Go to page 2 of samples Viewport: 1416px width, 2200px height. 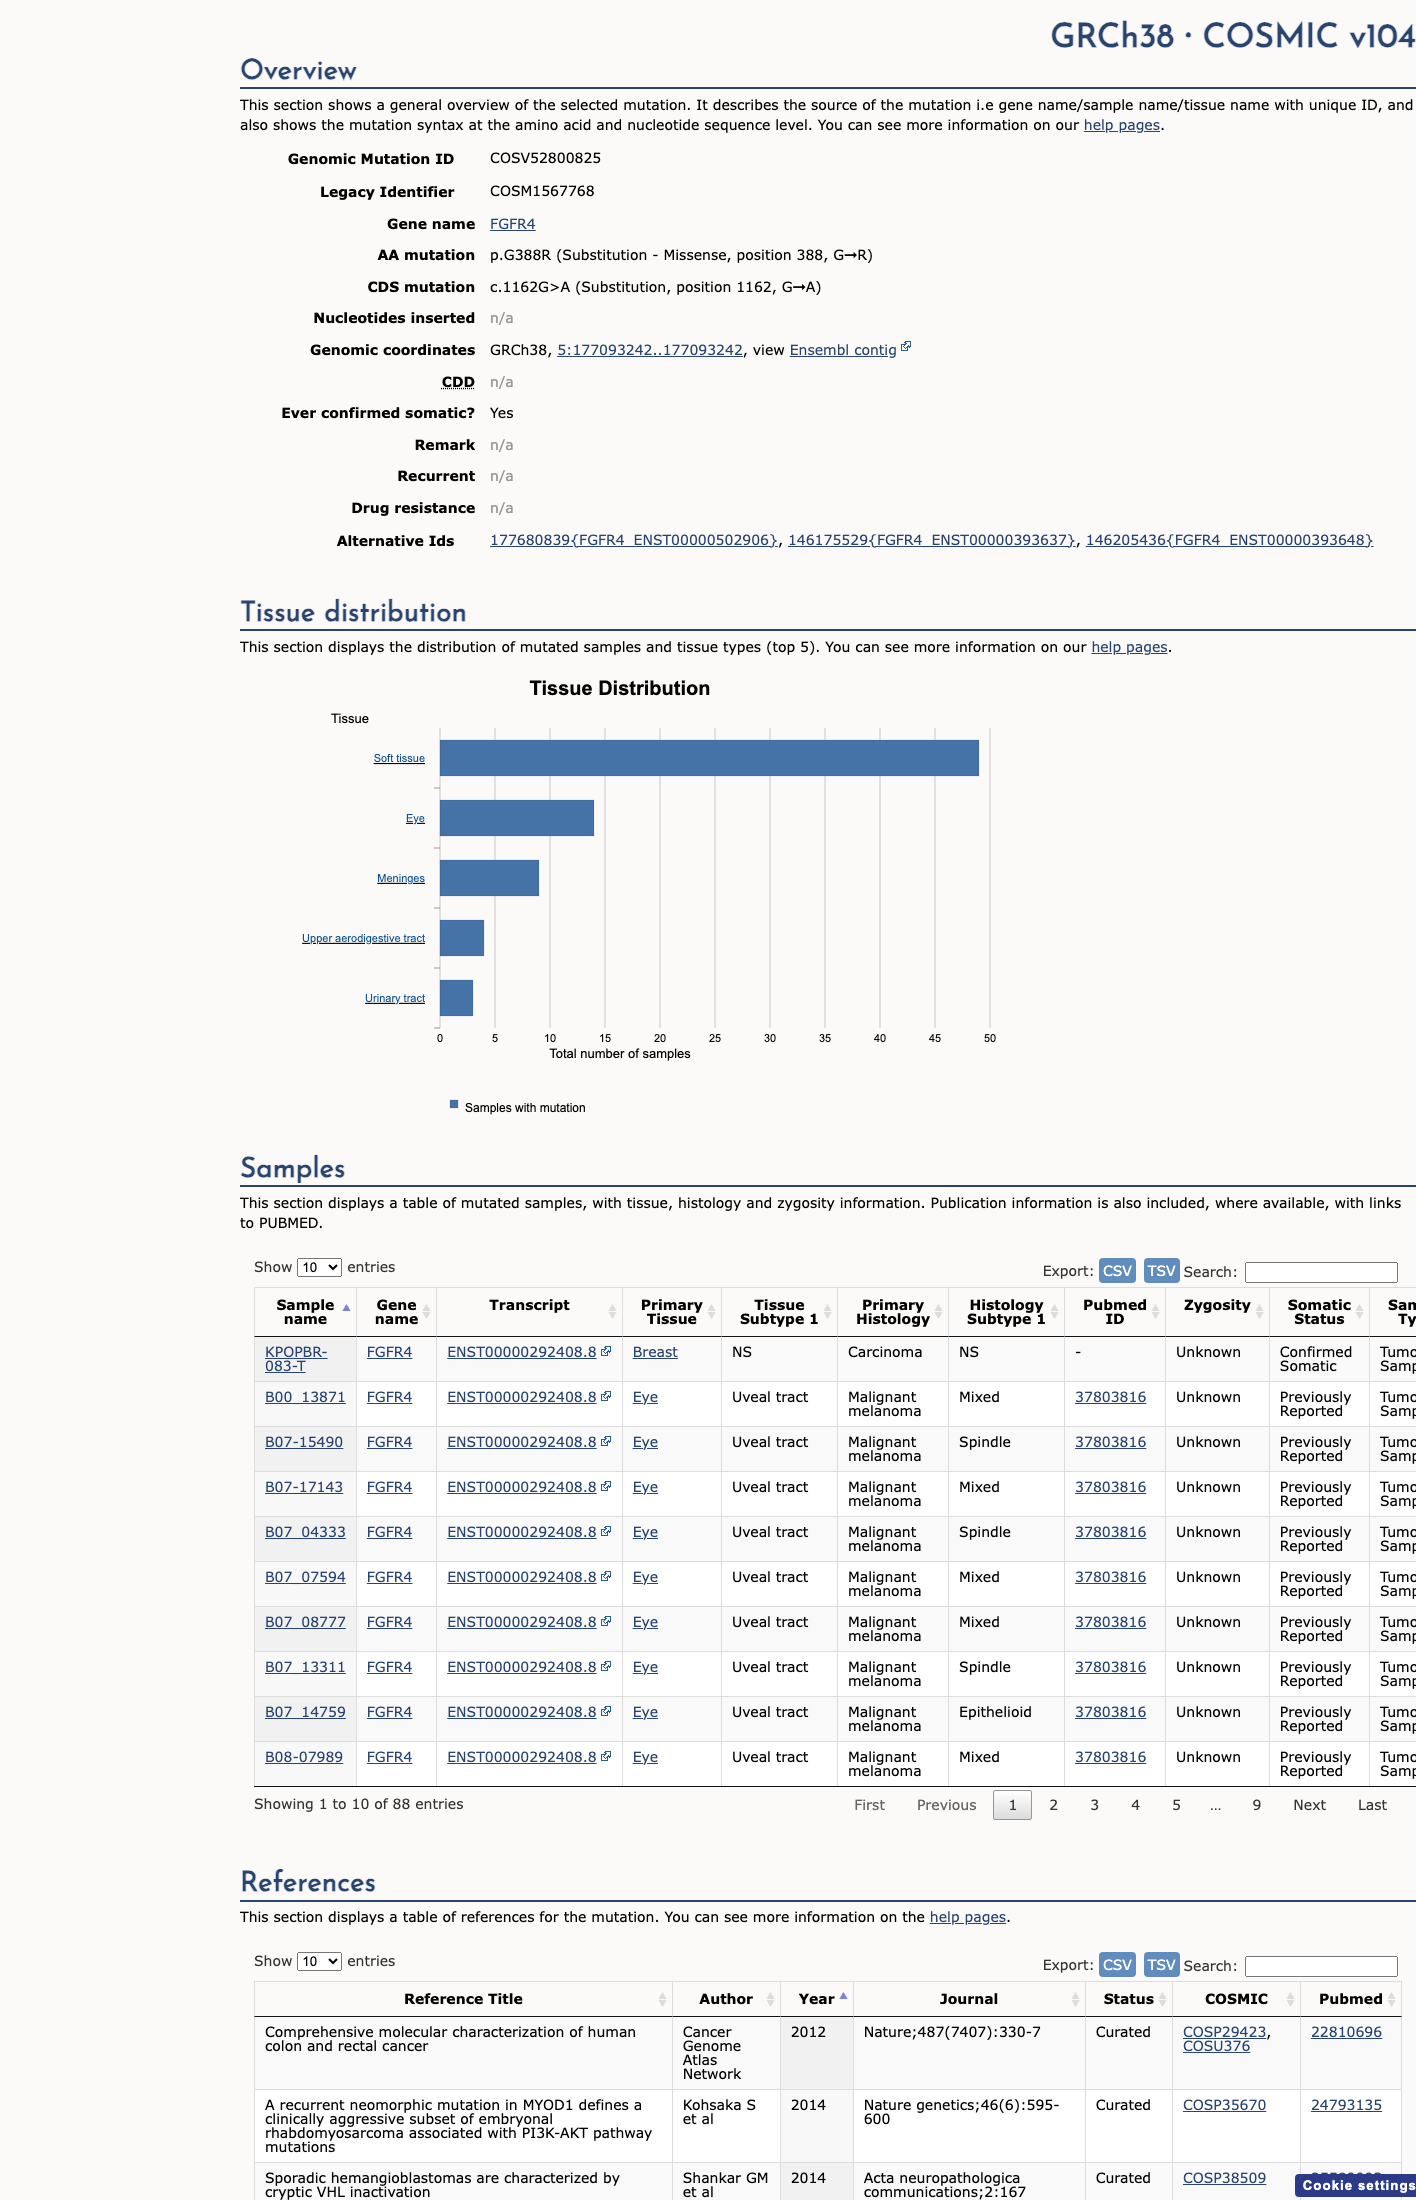pos(1053,1805)
